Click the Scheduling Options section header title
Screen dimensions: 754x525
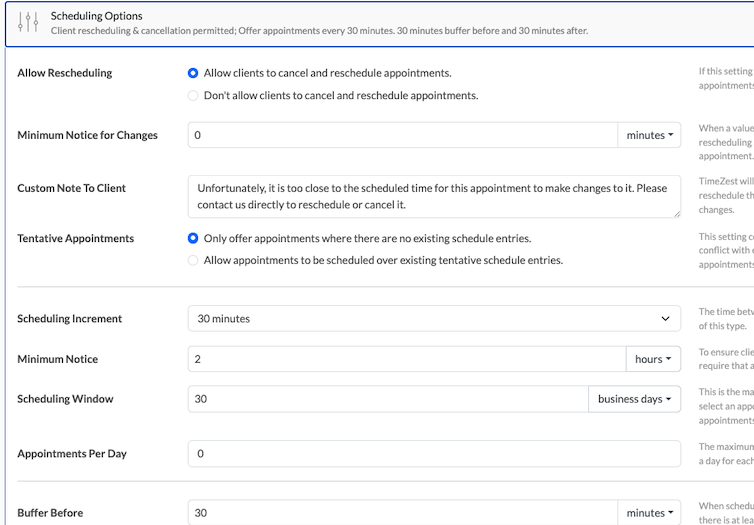pyautogui.click(x=97, y=16)
